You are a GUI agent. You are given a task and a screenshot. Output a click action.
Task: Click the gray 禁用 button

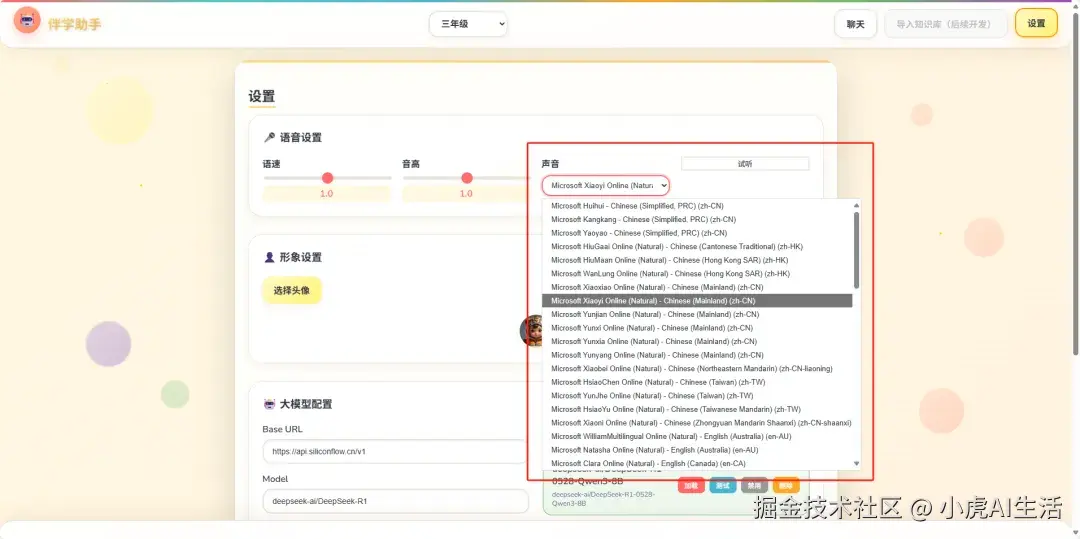[754, 485]
